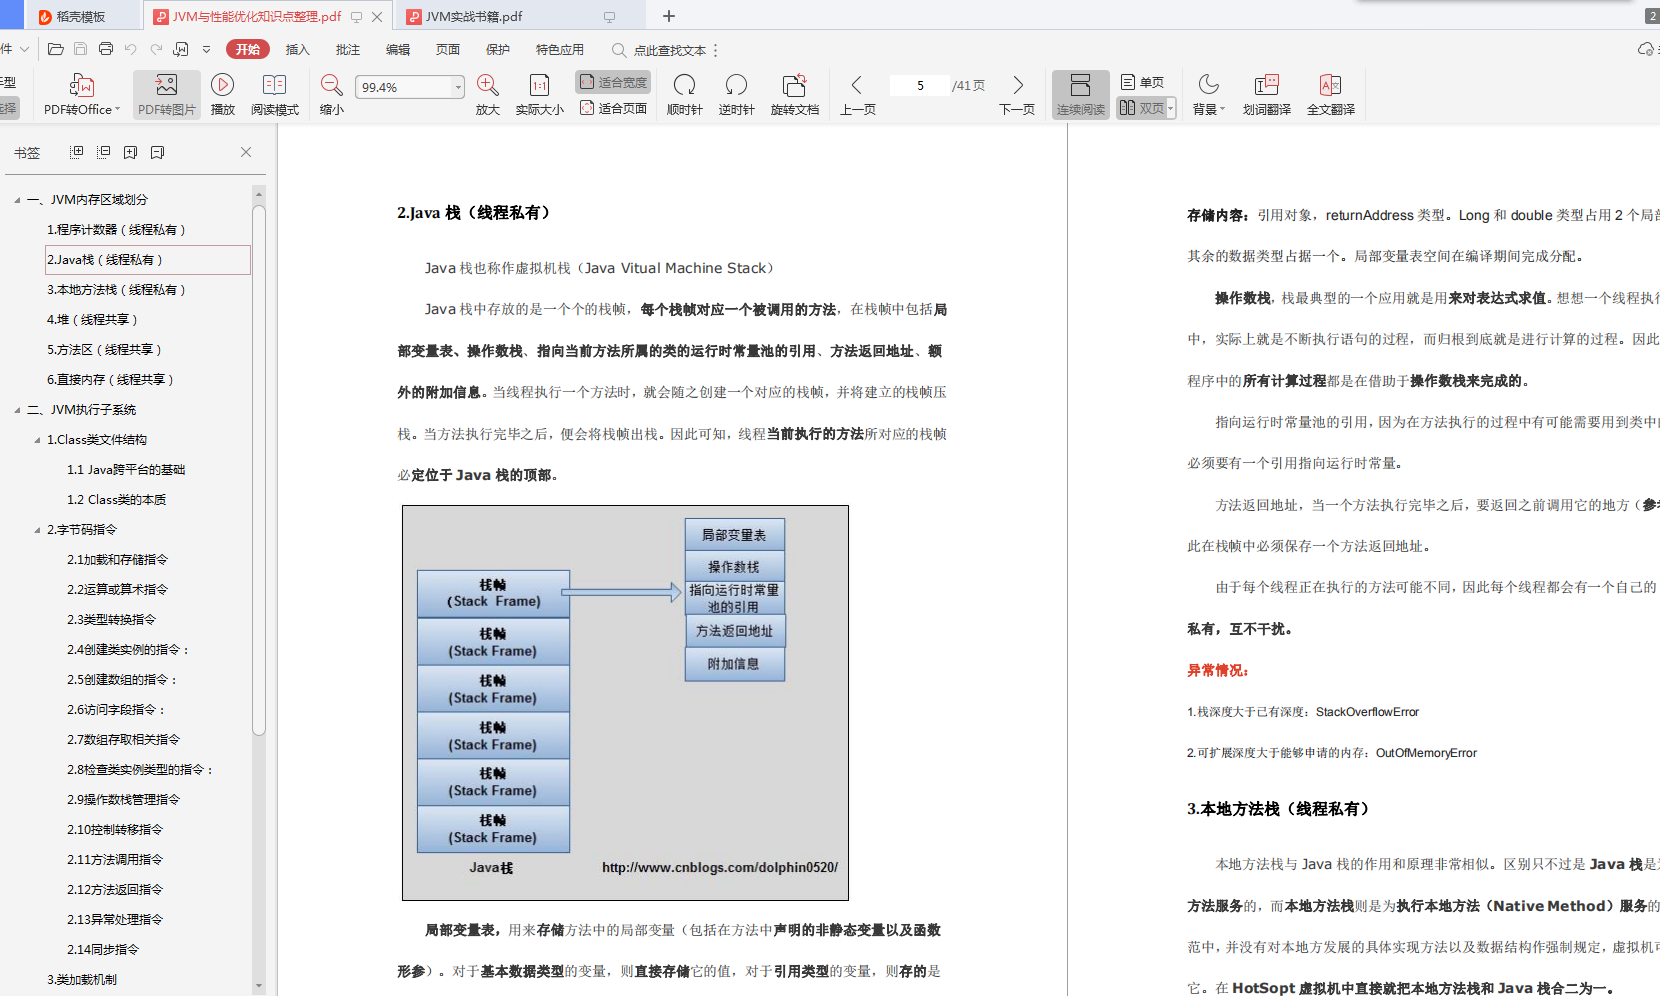
Task: Close the 书签 bookmarks panel
Action: [x=246, y=152]
